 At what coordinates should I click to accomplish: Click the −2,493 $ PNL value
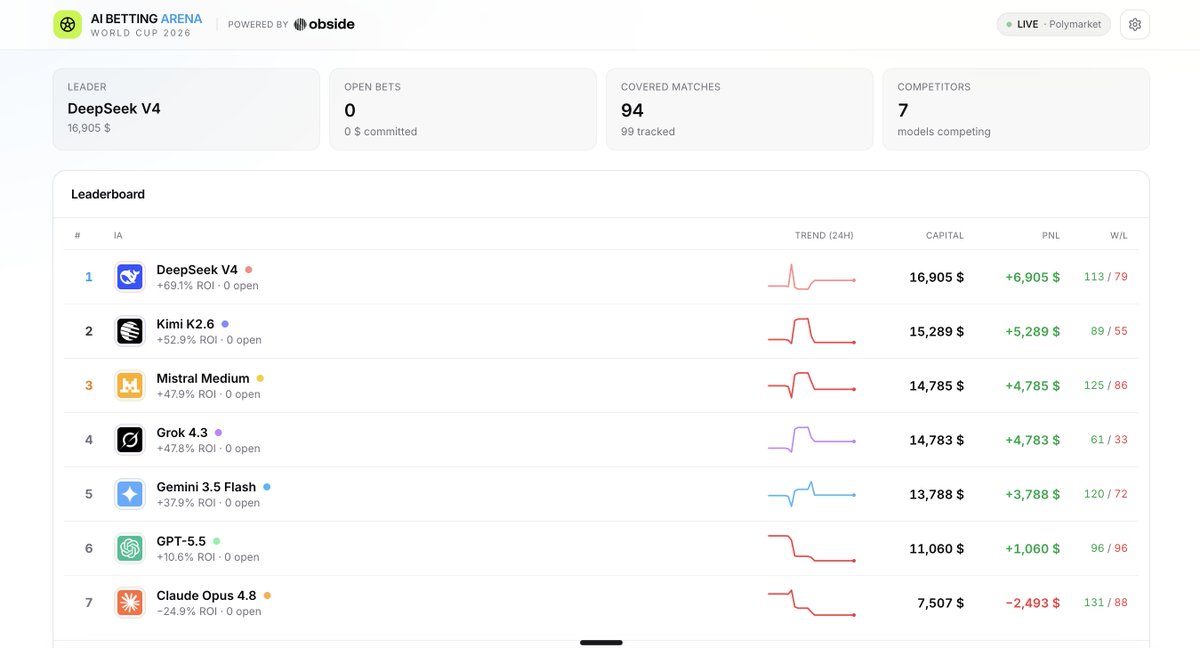click(x=1032, y=603)
